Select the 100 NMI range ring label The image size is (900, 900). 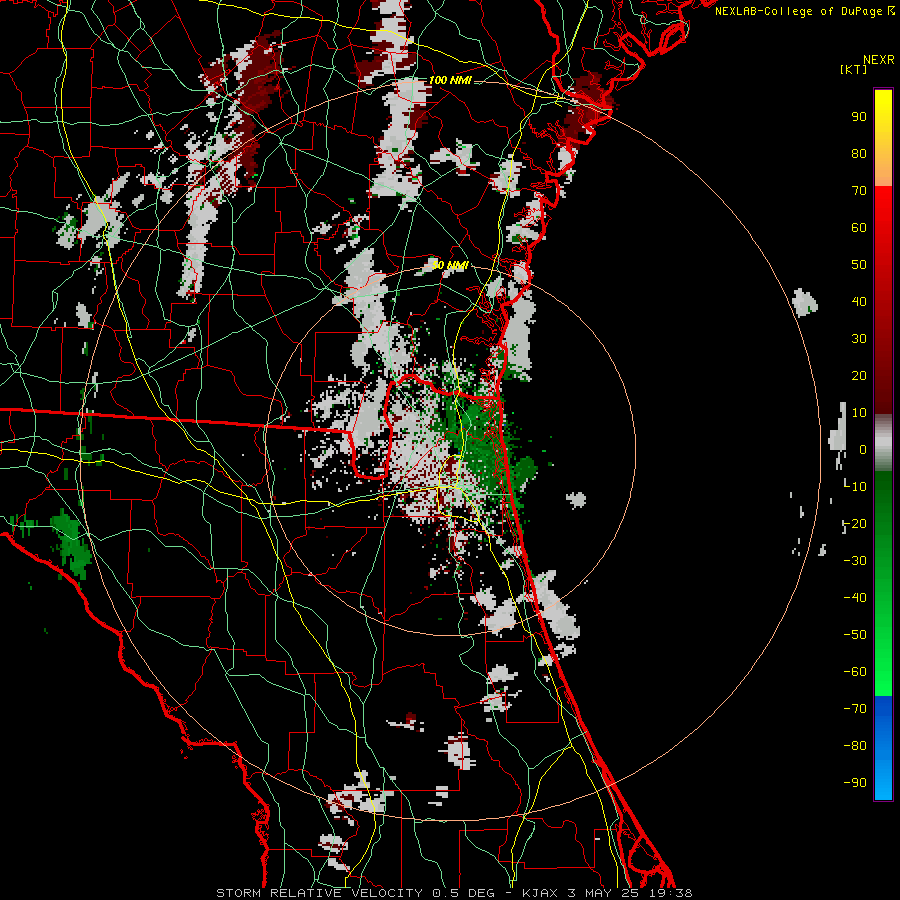point(450,80)
